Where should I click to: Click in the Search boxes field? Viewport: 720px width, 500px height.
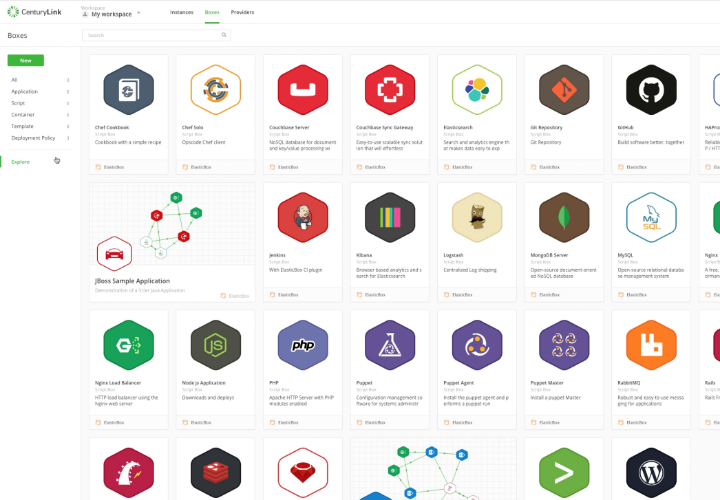coord(156,35)
